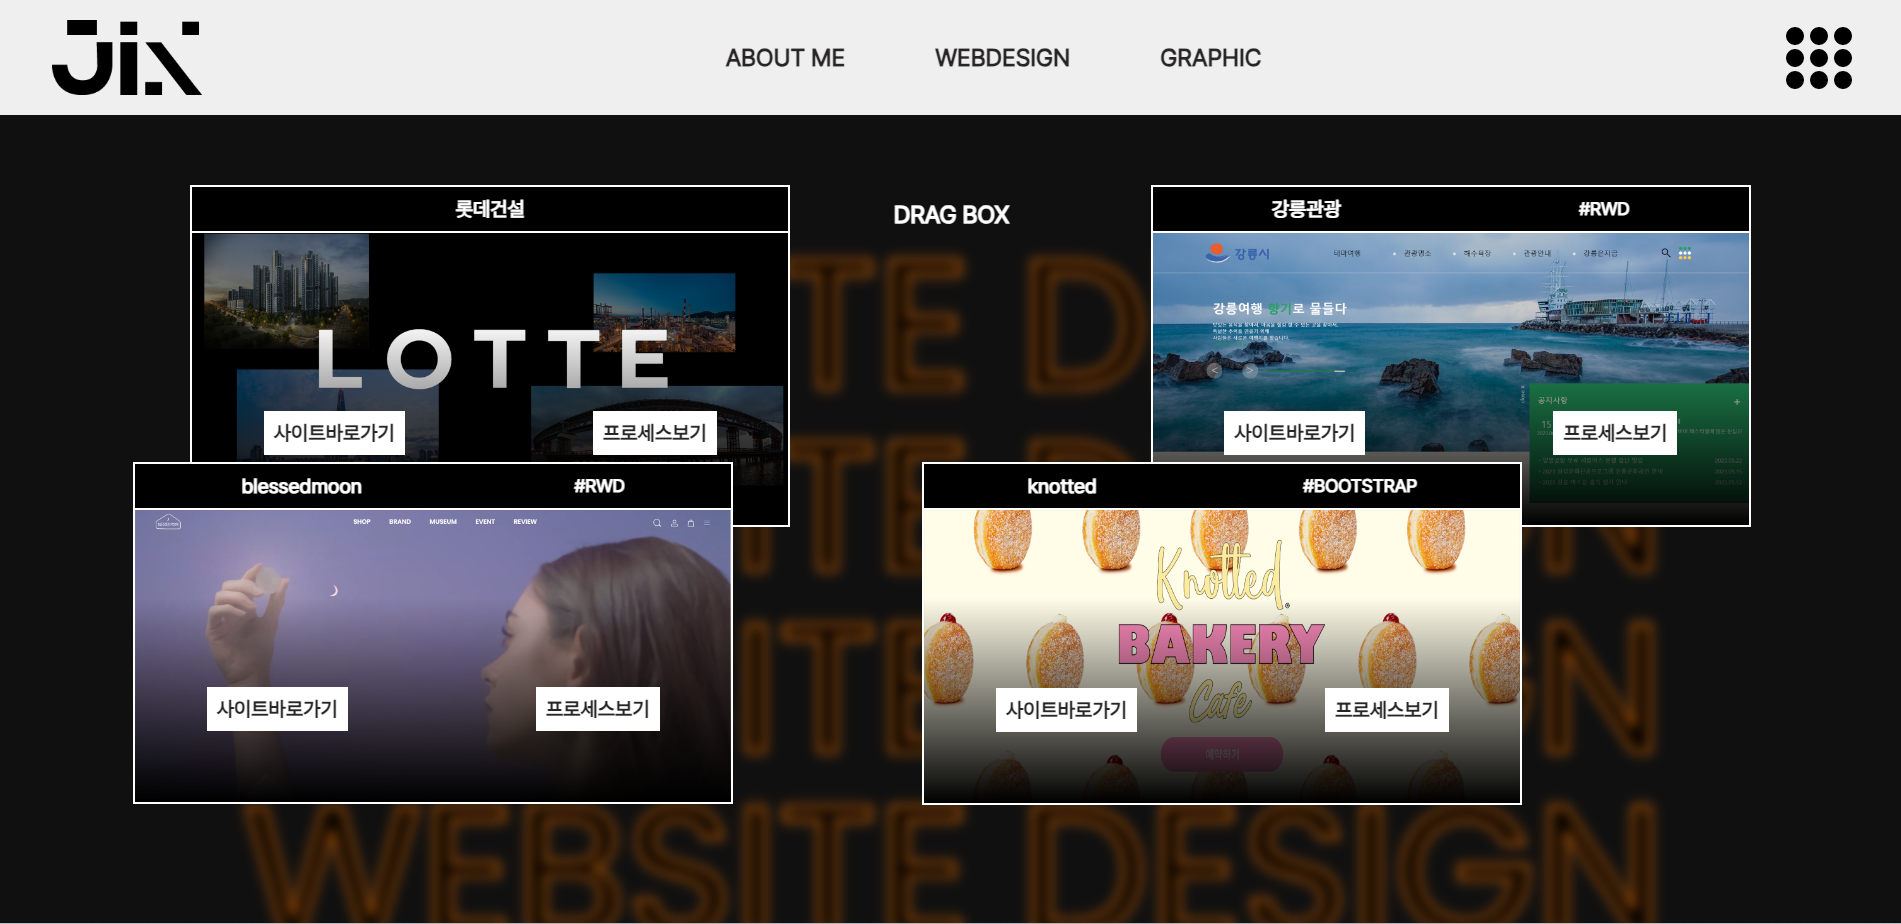Open the ABOUT ME menu item
This screenshot has width=1901, height=924.
point(785,58)
